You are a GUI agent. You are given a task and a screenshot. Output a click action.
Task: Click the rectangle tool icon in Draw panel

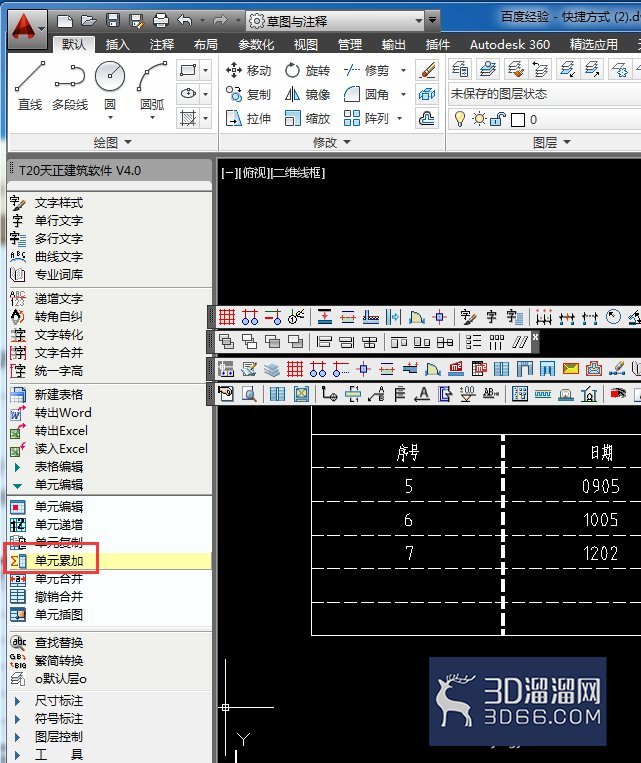188,70
